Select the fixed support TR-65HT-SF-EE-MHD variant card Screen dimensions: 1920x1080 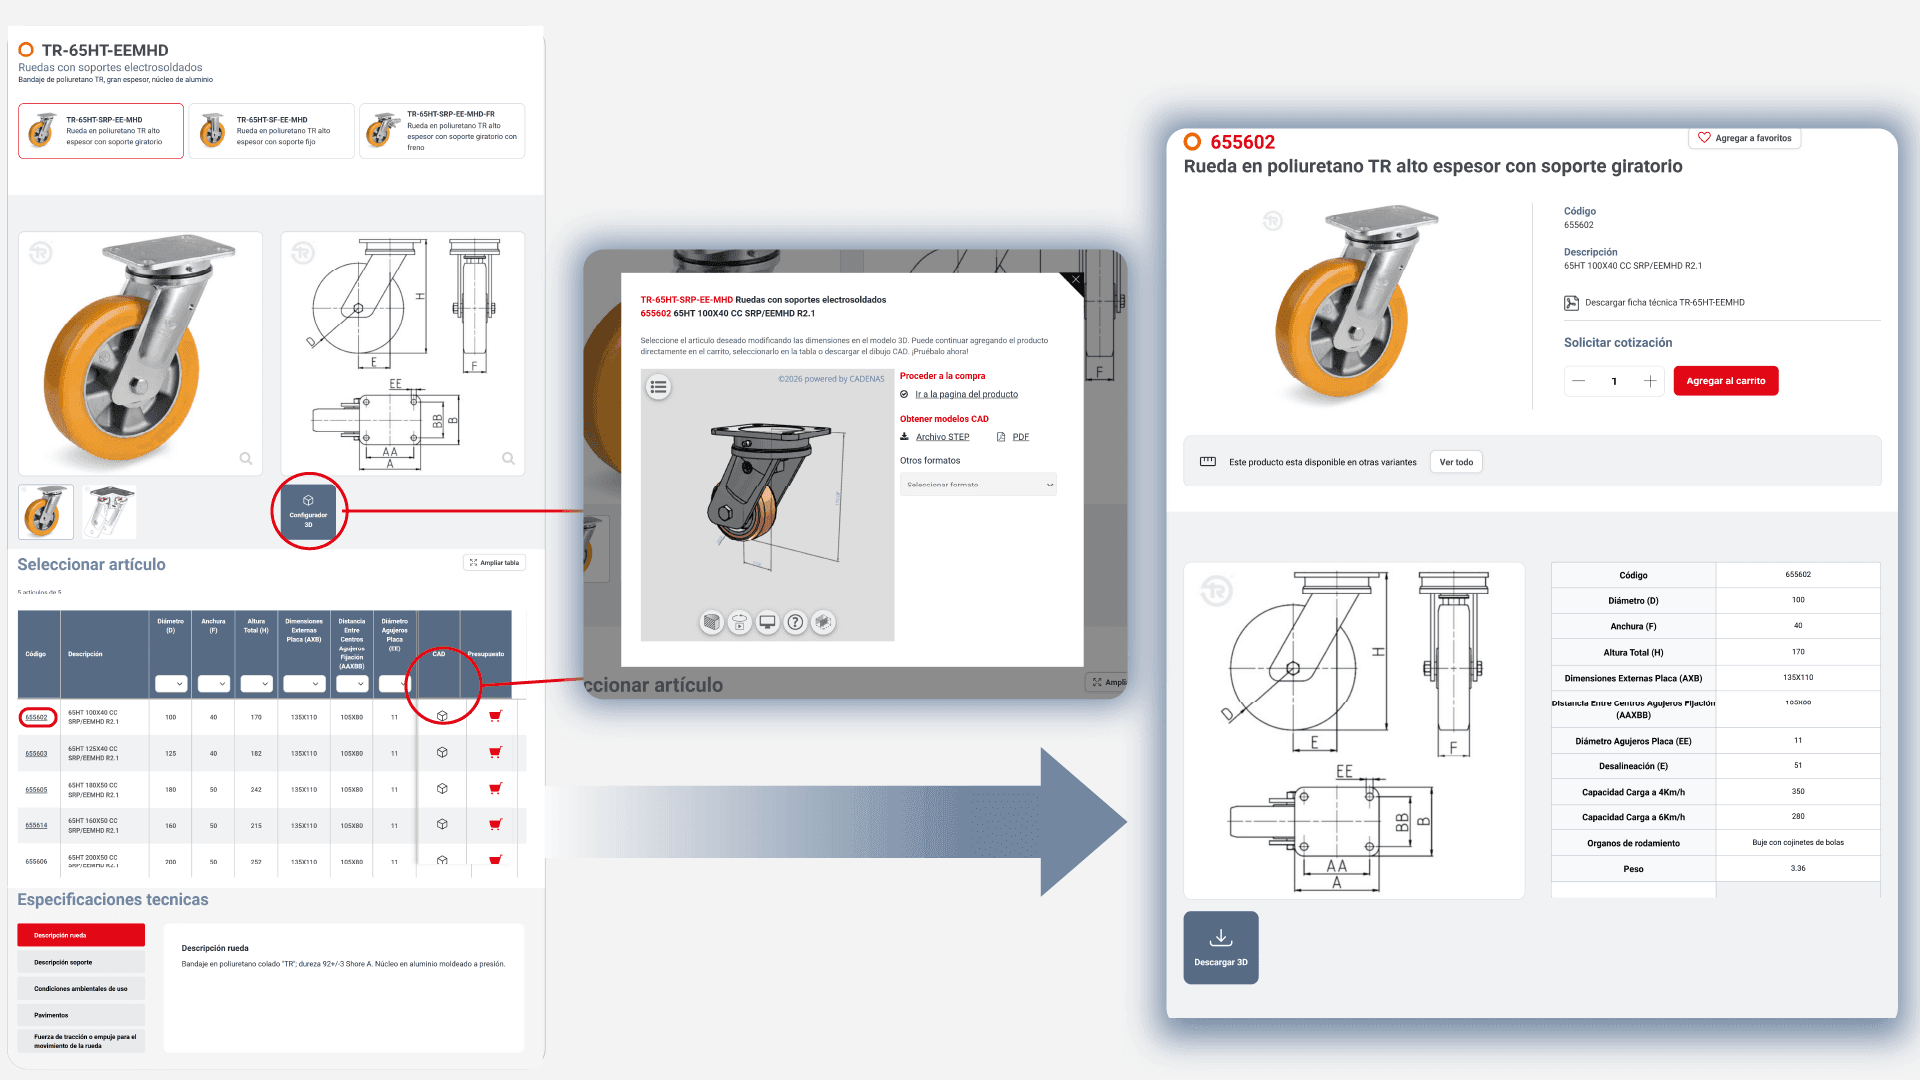pos(271,131)
